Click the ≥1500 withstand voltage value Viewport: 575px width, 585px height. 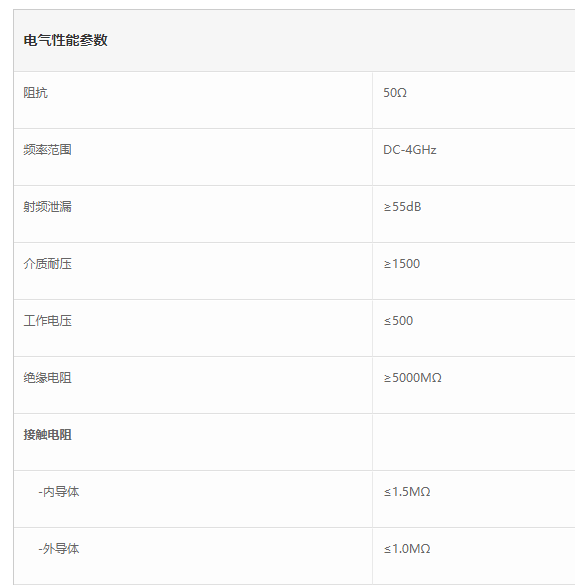tap(401, 264)
